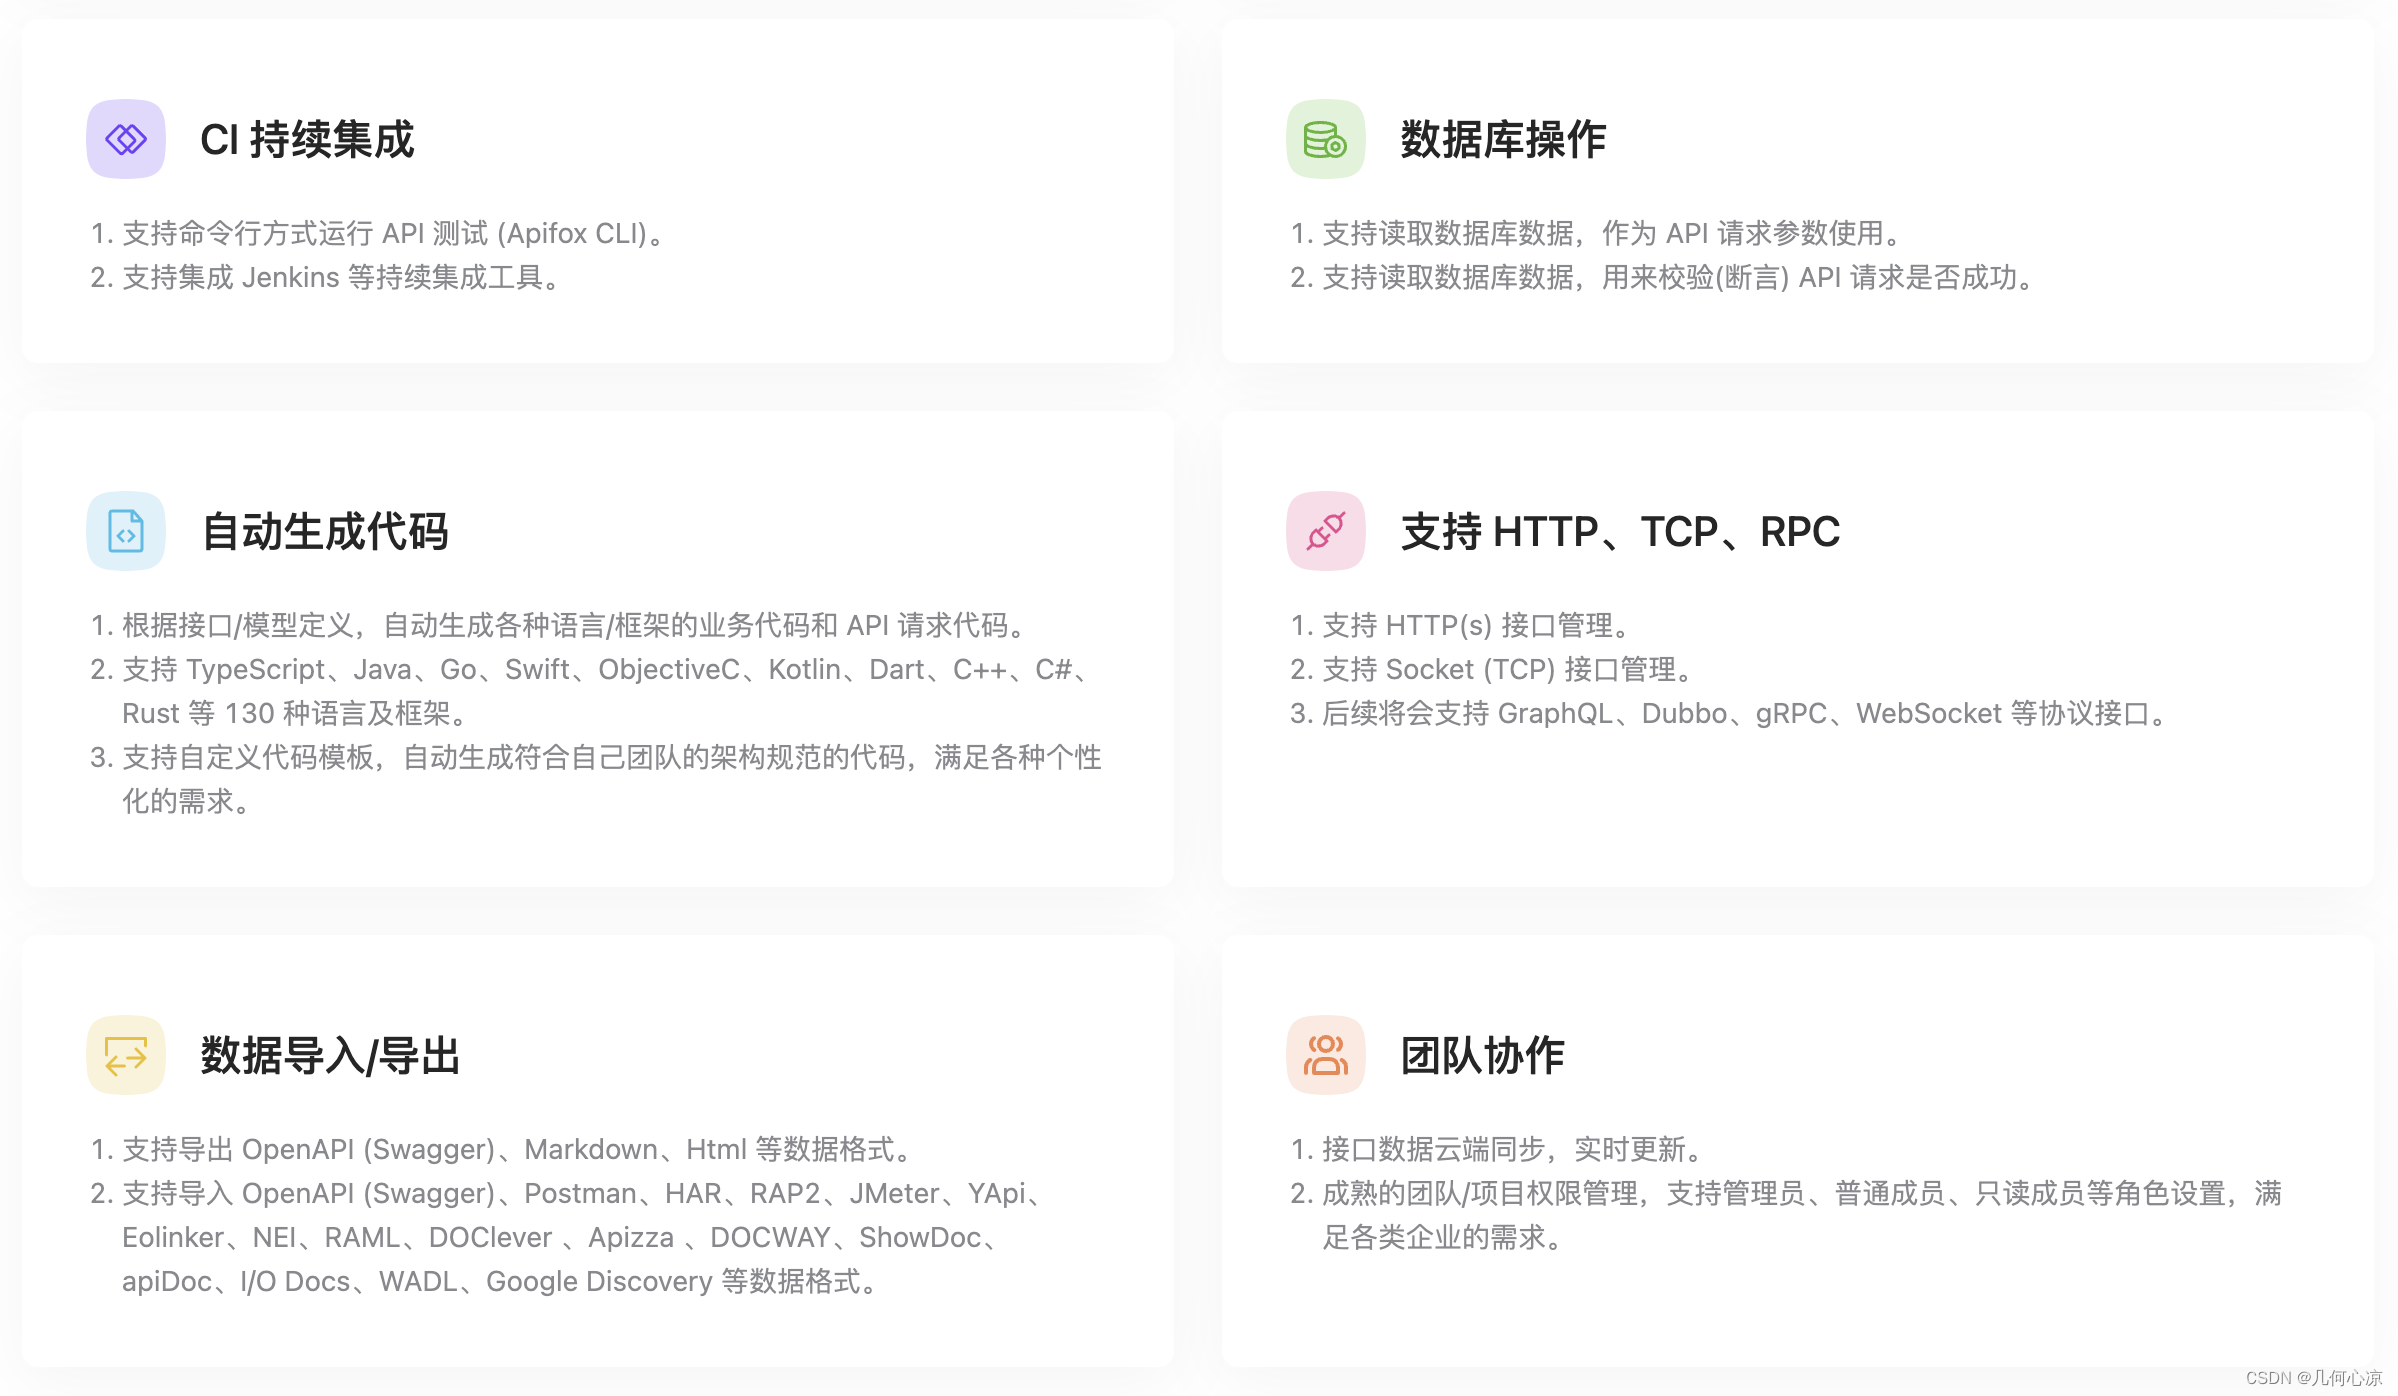Click the 断言 database validation item
The height and width of the screenshot is (1396, 2398).
tap(1664, 277)
